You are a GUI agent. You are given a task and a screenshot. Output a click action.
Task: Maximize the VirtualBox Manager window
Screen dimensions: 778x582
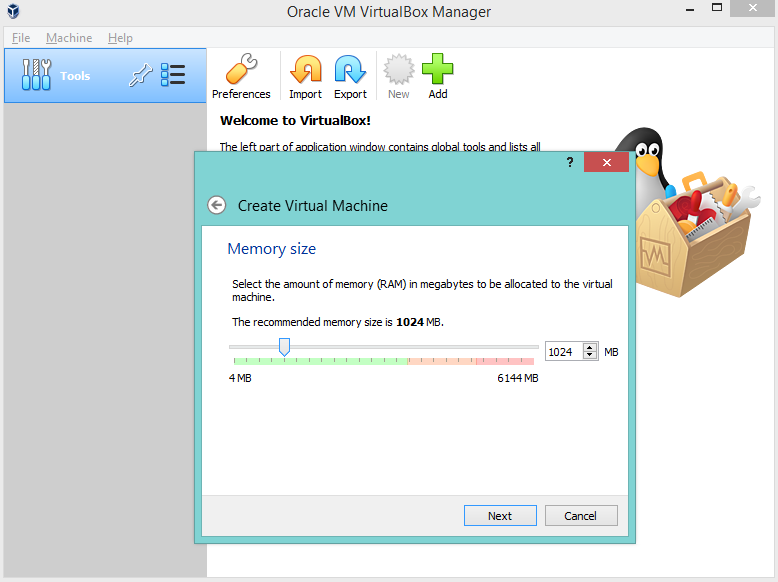point(716,8)
